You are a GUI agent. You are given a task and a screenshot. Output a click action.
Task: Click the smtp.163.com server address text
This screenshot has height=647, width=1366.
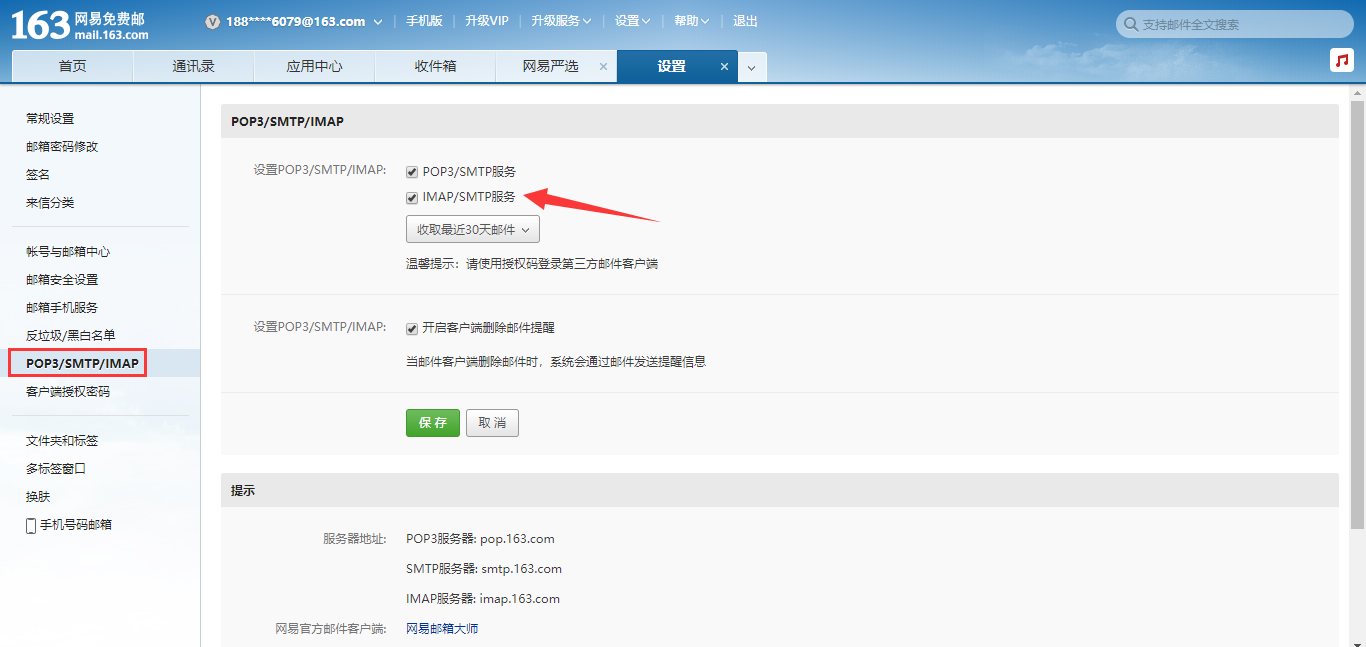pos(521,569)
